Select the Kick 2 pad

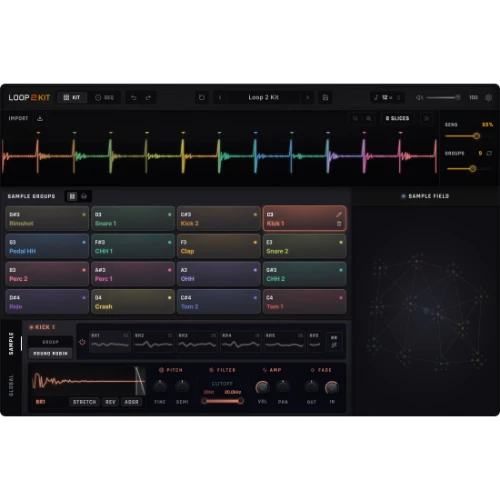pyautogui.click(x=219, y=219)
